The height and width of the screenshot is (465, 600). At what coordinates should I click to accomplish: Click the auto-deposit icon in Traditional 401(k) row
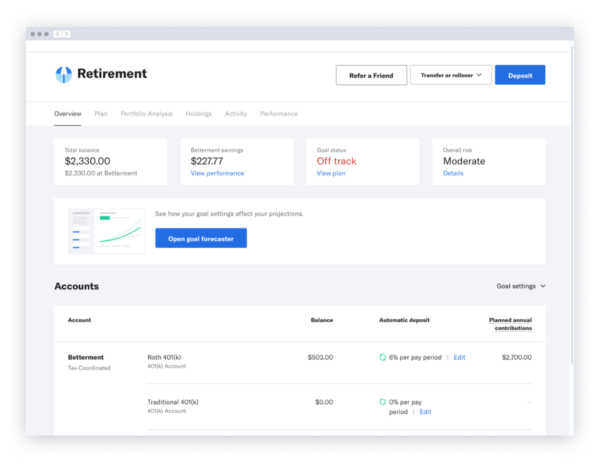point(382,402)
